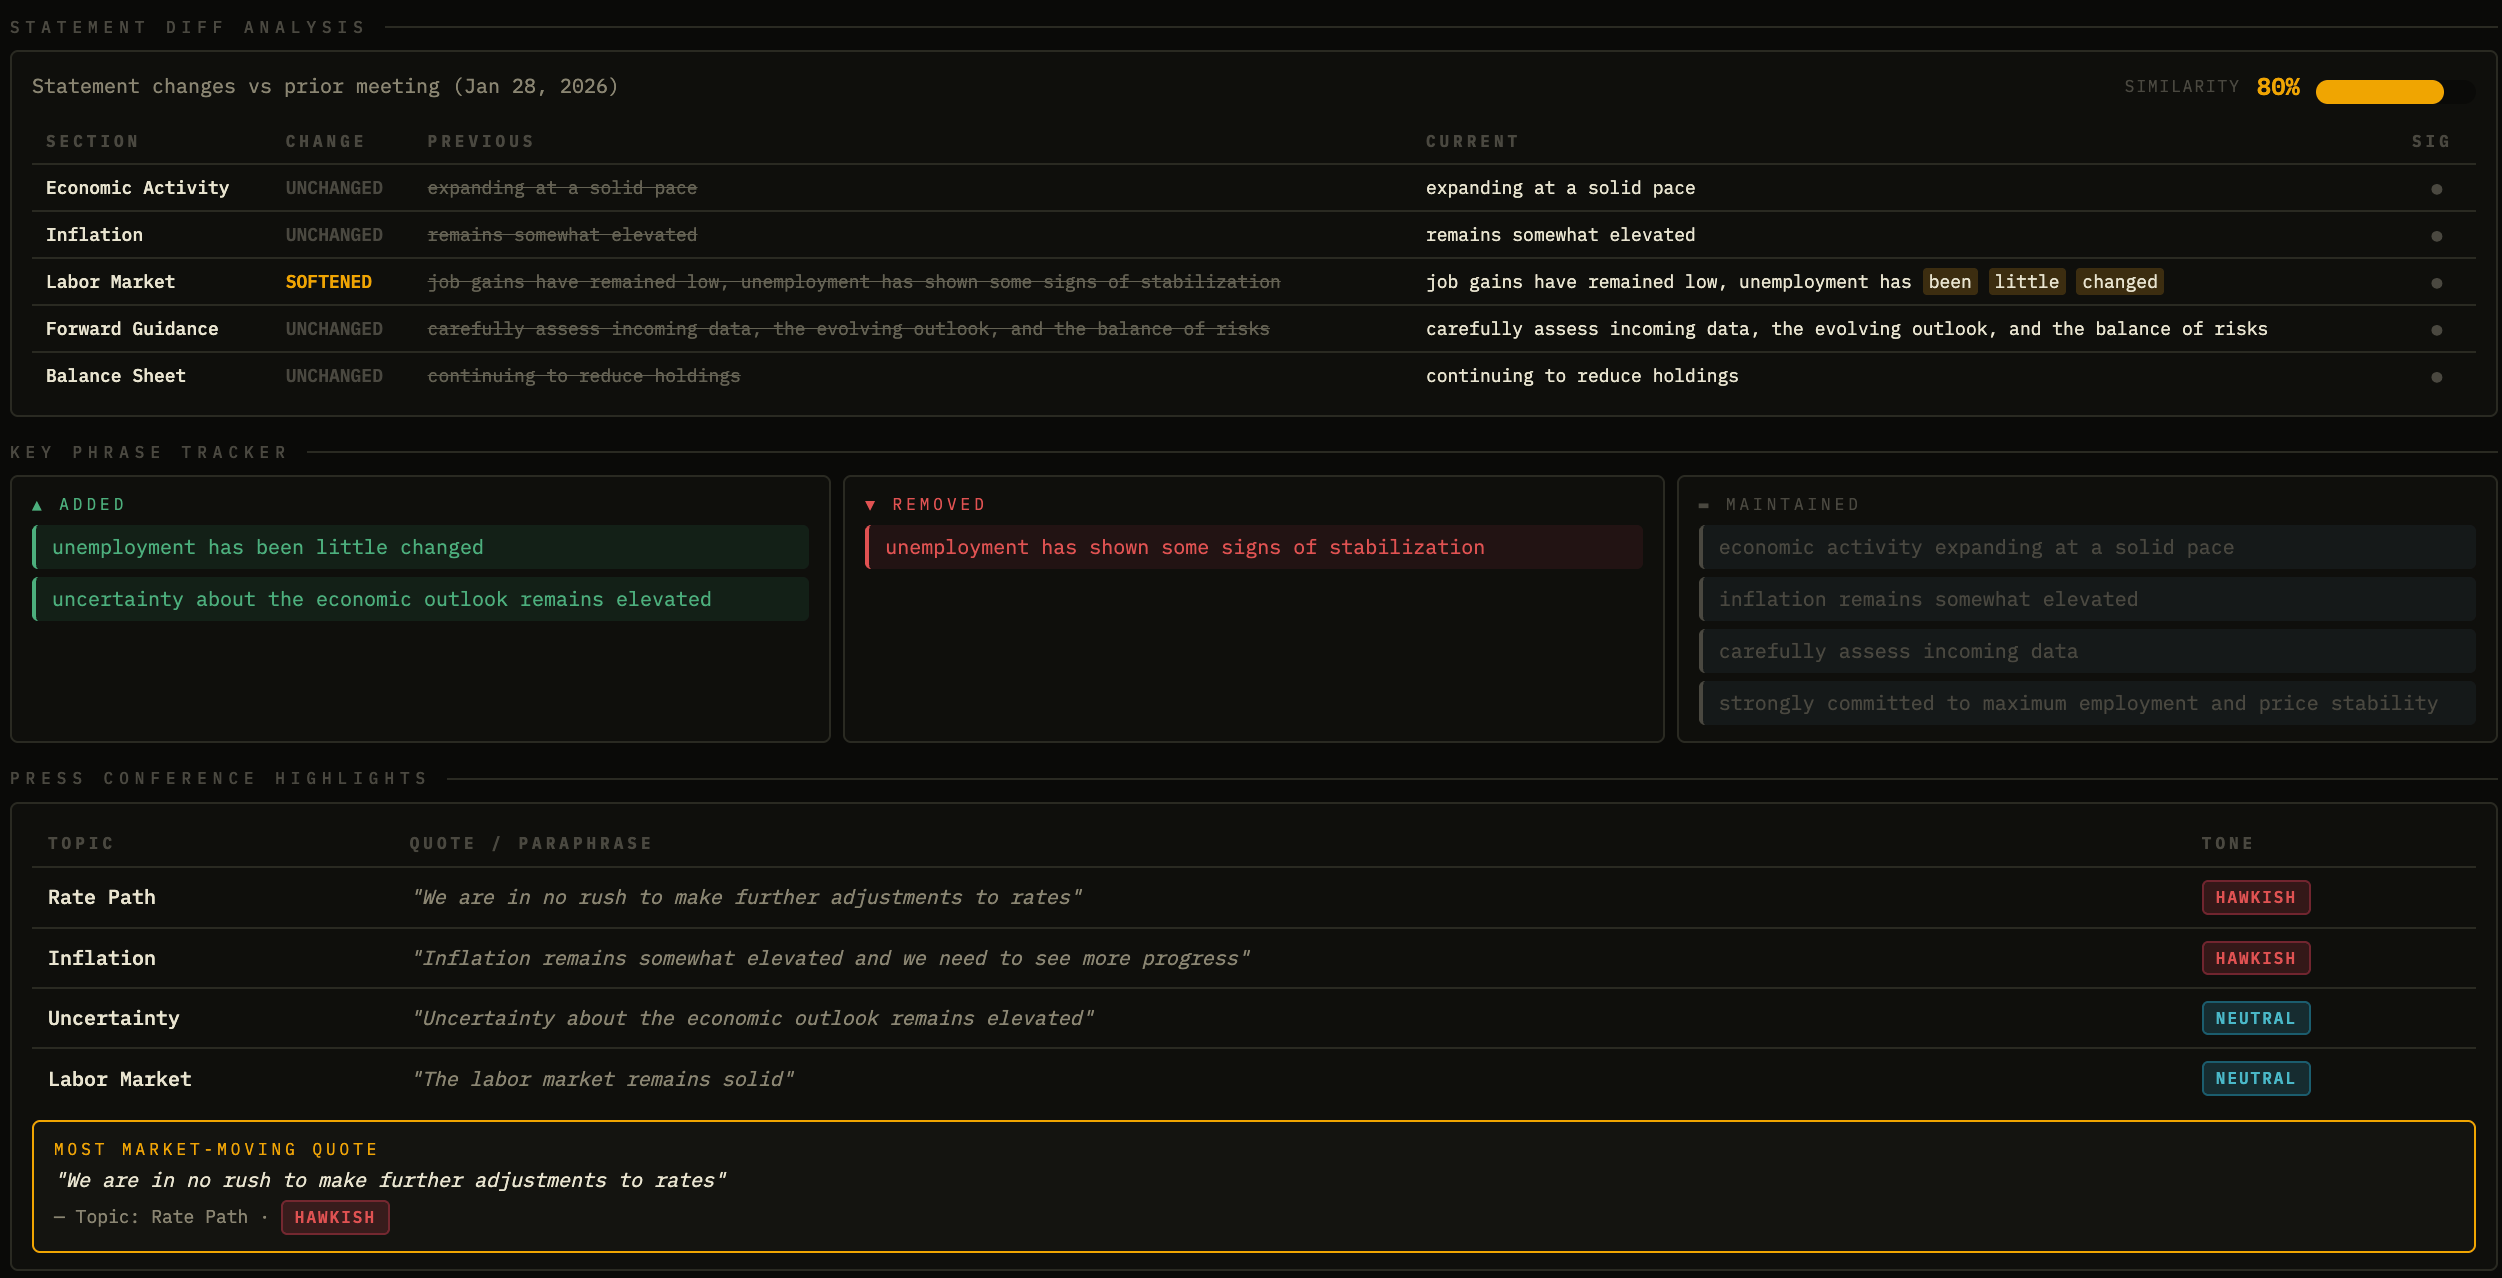Click the Labor Market significance dot

[x=2436, y=283]
